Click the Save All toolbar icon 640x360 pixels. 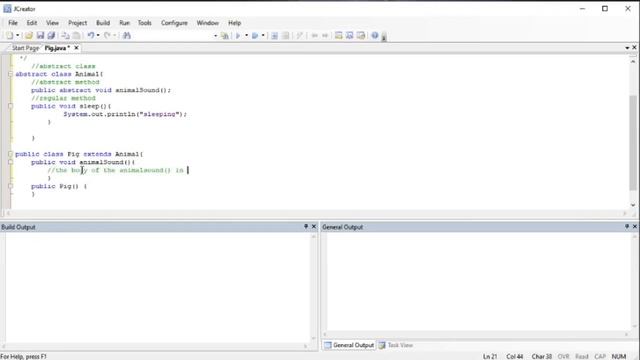click(x=51, y=36)
